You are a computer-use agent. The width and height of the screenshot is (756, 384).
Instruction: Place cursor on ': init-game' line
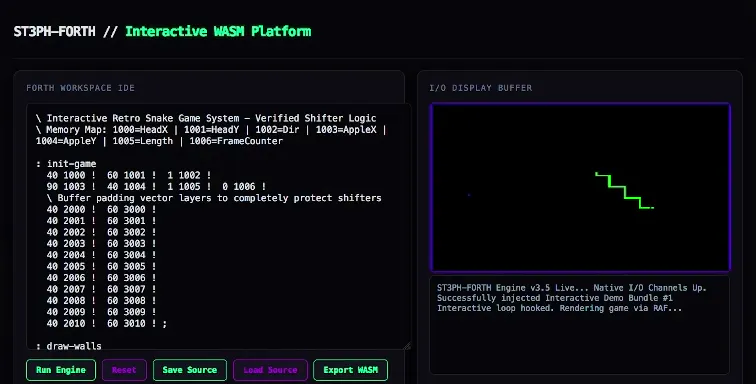[66, 164]
